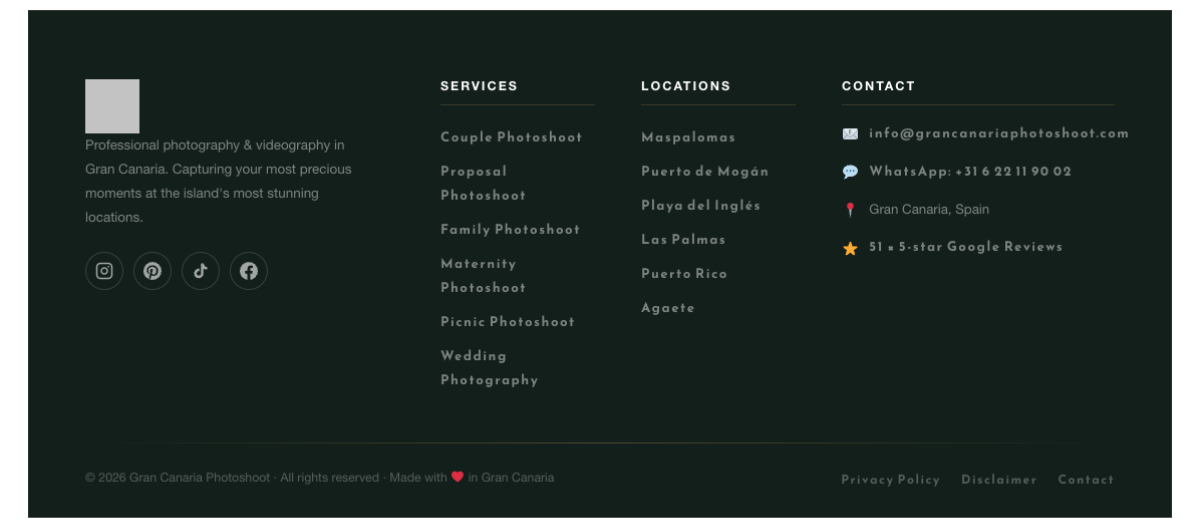
Task: Open the Pinterest social icon
Action: tap(152, 271)
